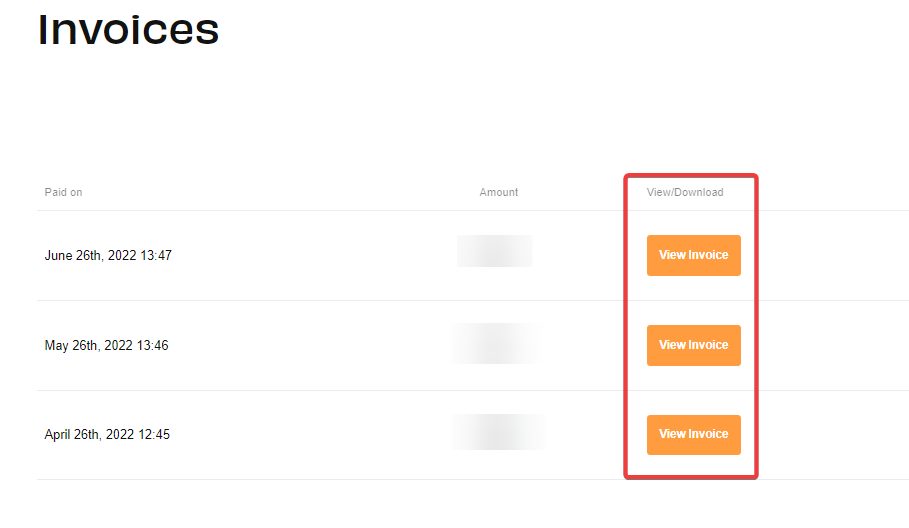Click the Invoices page heading
909x528 pixels.
tap(128, 30)
